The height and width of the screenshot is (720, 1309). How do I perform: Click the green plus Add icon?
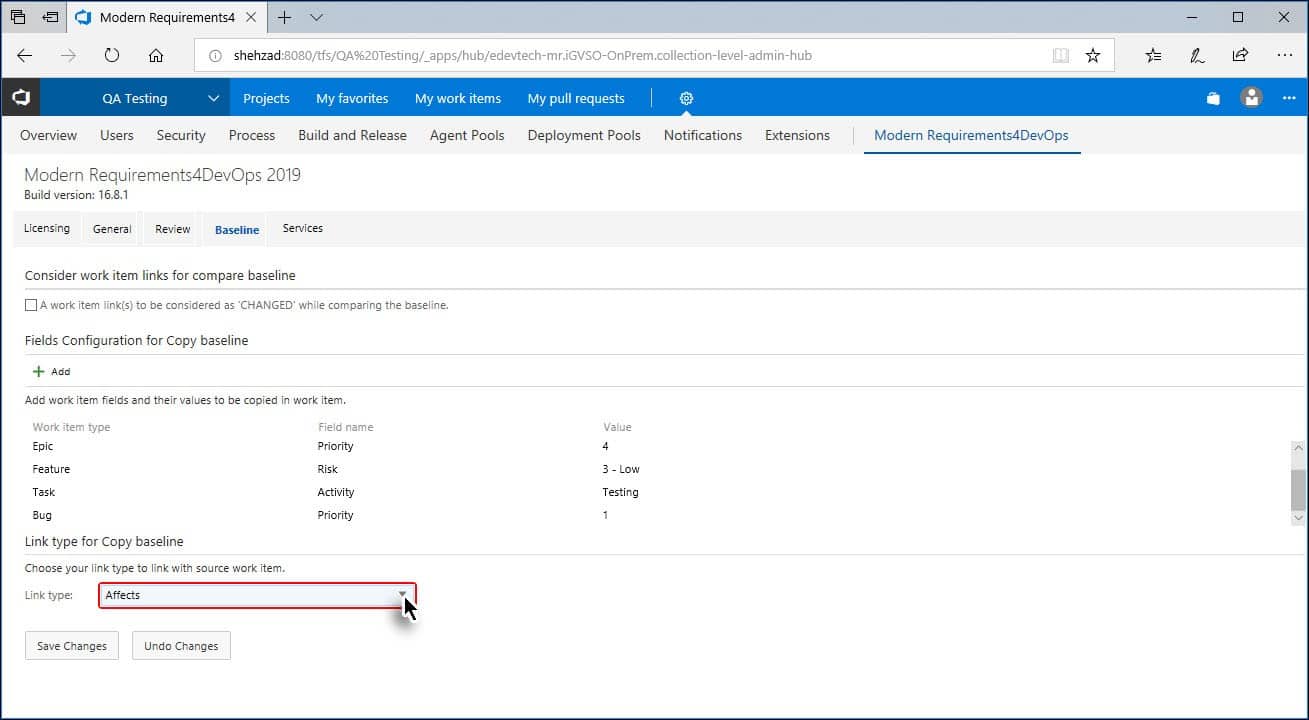[39, 371]
